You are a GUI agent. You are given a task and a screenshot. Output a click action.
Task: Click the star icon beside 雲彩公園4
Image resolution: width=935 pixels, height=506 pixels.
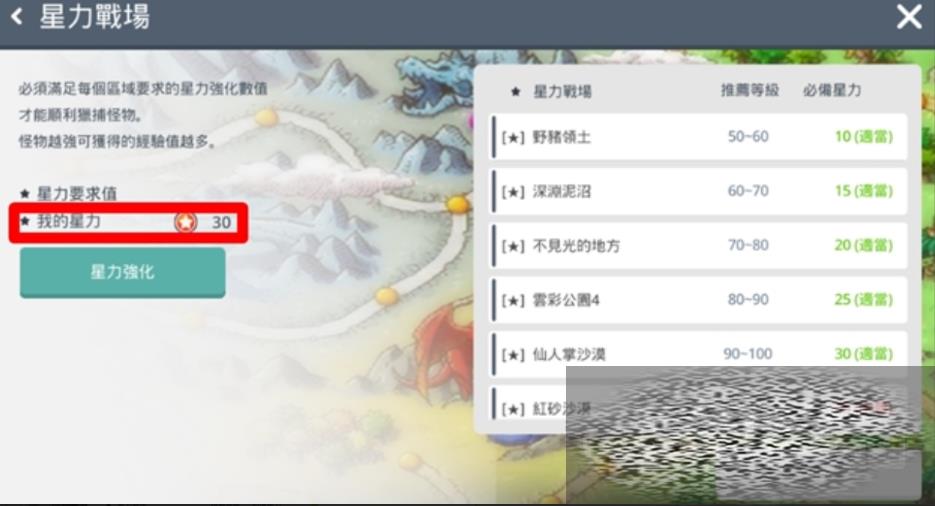tap(513, 300)
